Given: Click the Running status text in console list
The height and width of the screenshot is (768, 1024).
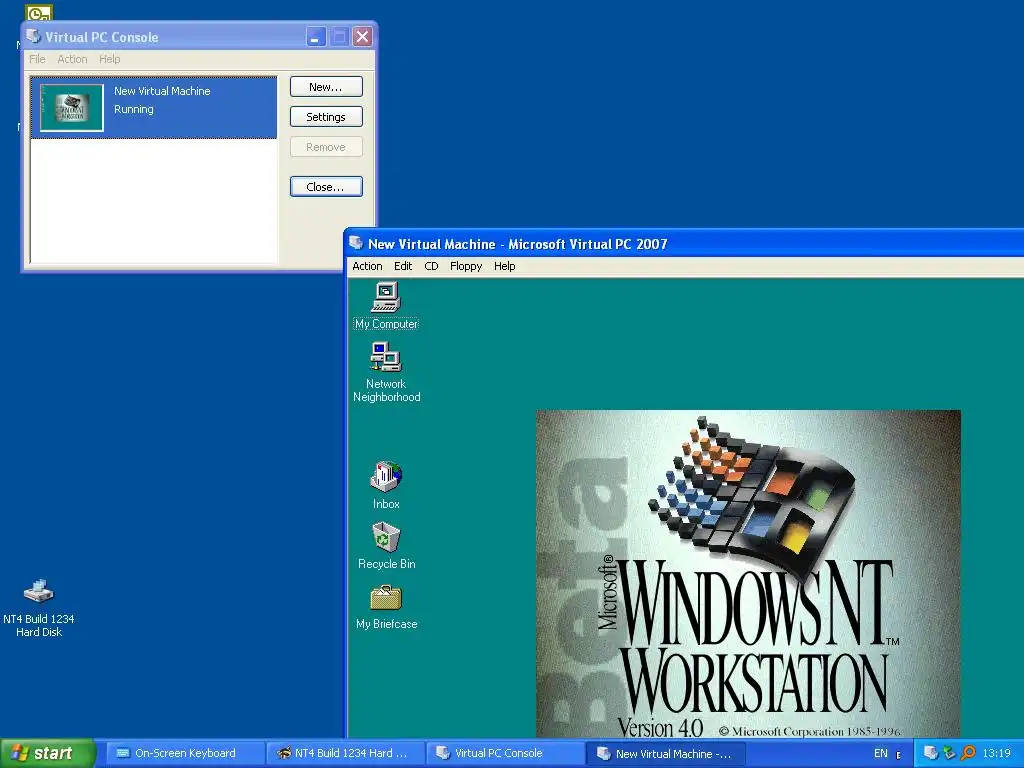Looking at the screenshot, I should pyautogui.click(x=134, y=109).
